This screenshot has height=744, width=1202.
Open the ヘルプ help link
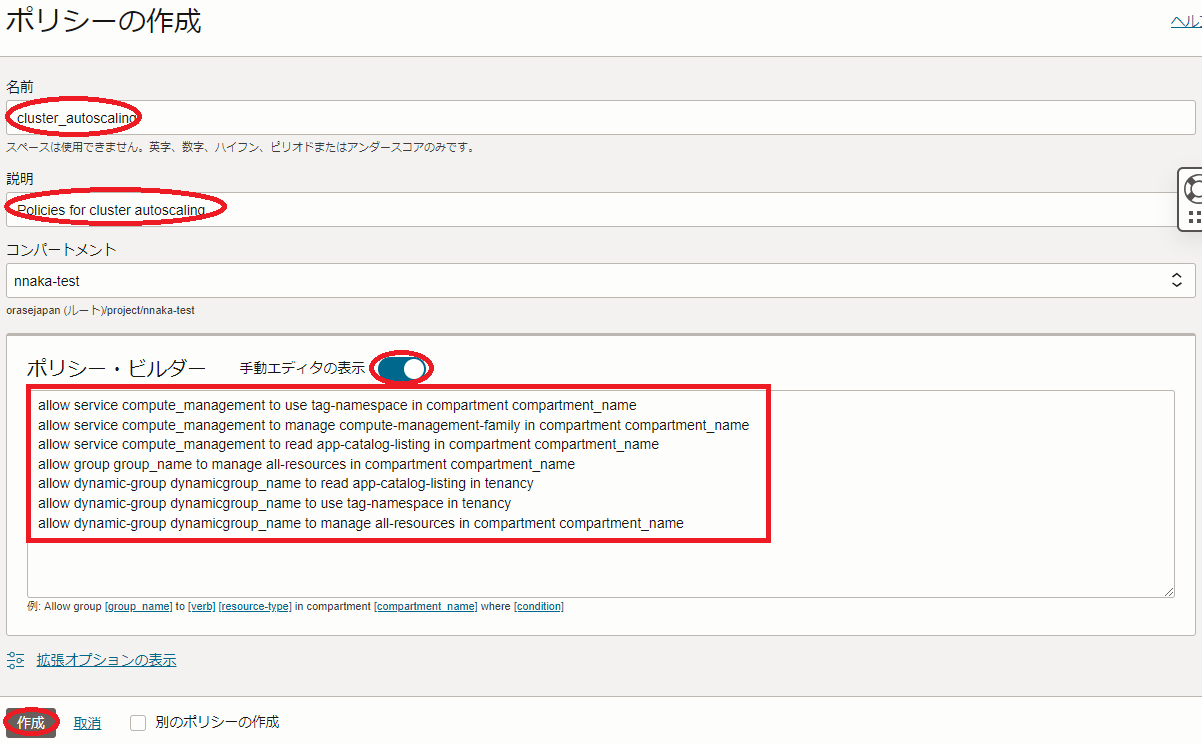[1186, 22]
